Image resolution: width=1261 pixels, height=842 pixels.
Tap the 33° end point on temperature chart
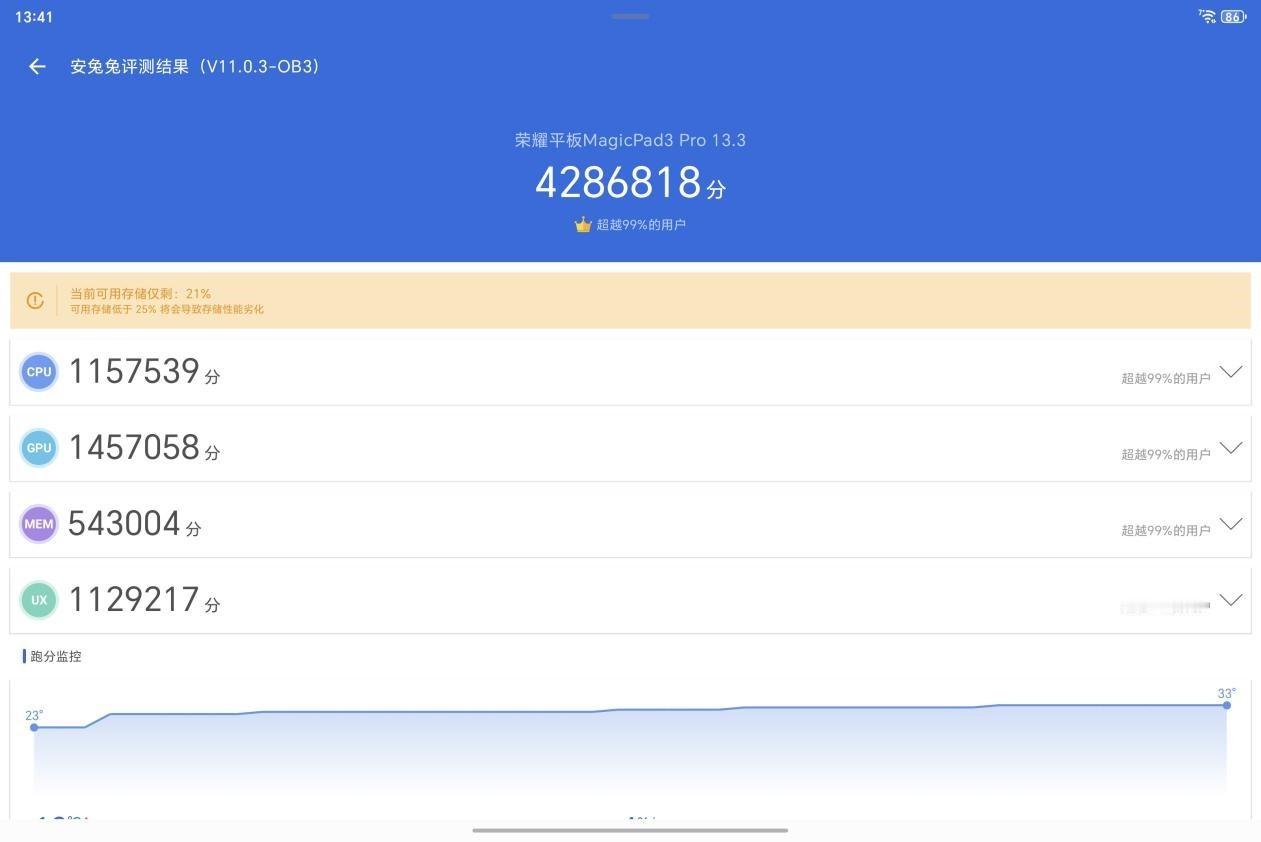1226,705
